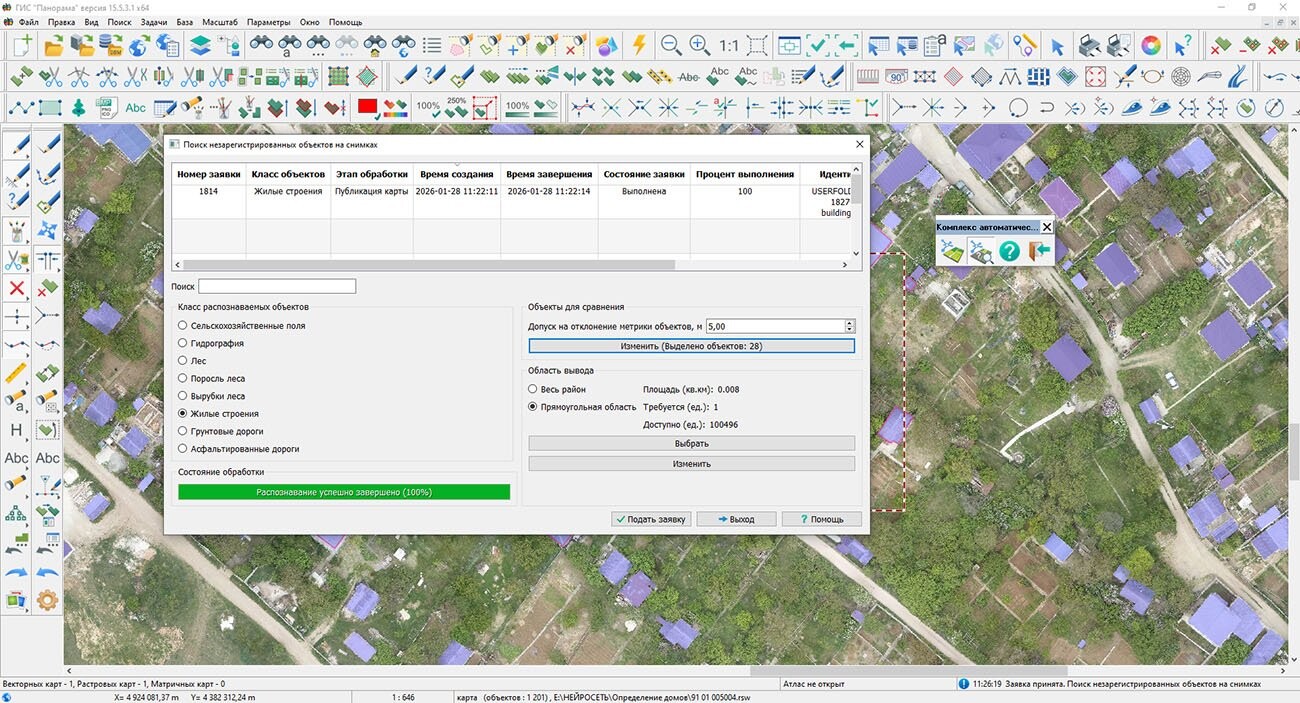This screenshot has width=1300, height=703.
Task: Select Асфальтированные дороги object class
Action: click(182, 449)
